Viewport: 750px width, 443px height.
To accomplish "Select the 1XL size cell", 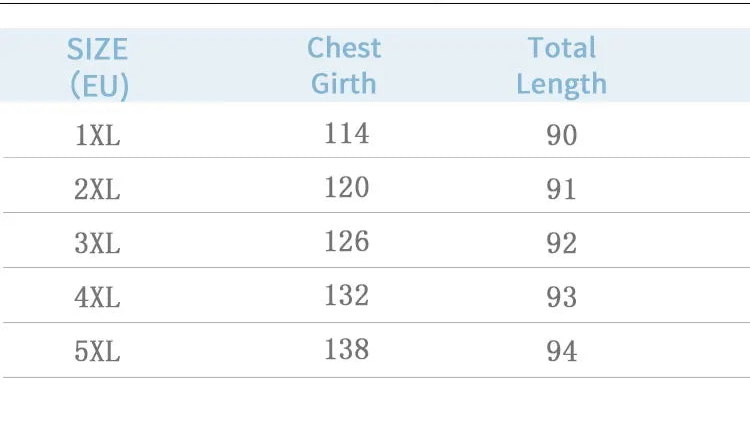I will pos(98,135).
